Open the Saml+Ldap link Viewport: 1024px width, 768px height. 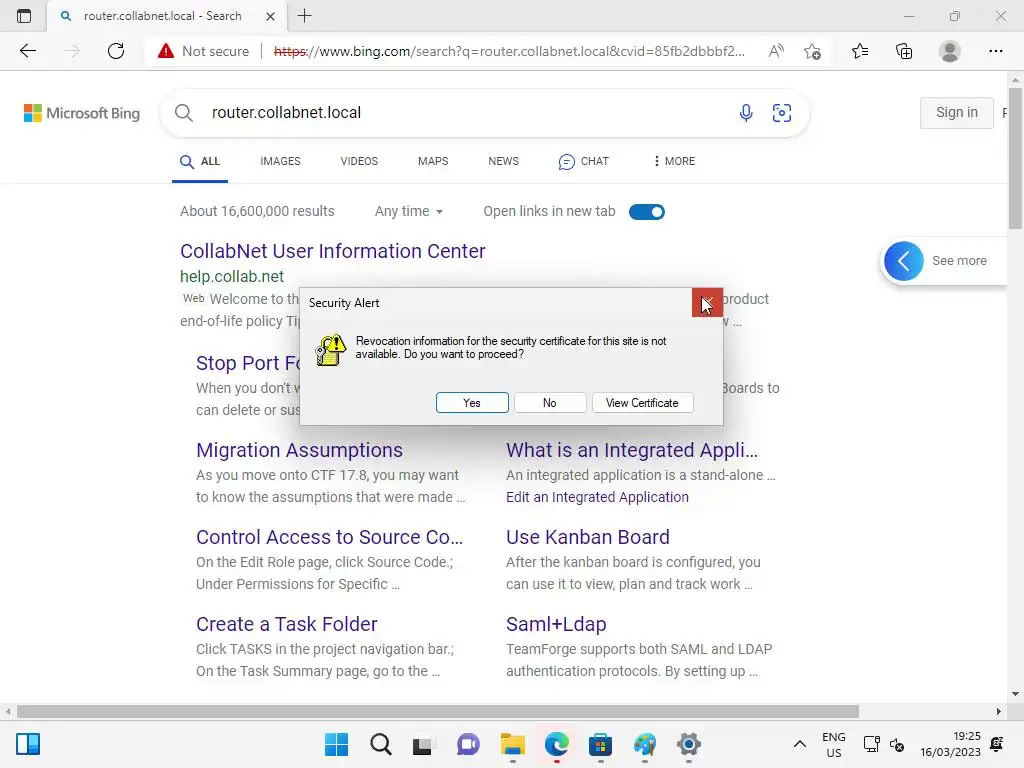pyautogui.click(x=556, y=624)
